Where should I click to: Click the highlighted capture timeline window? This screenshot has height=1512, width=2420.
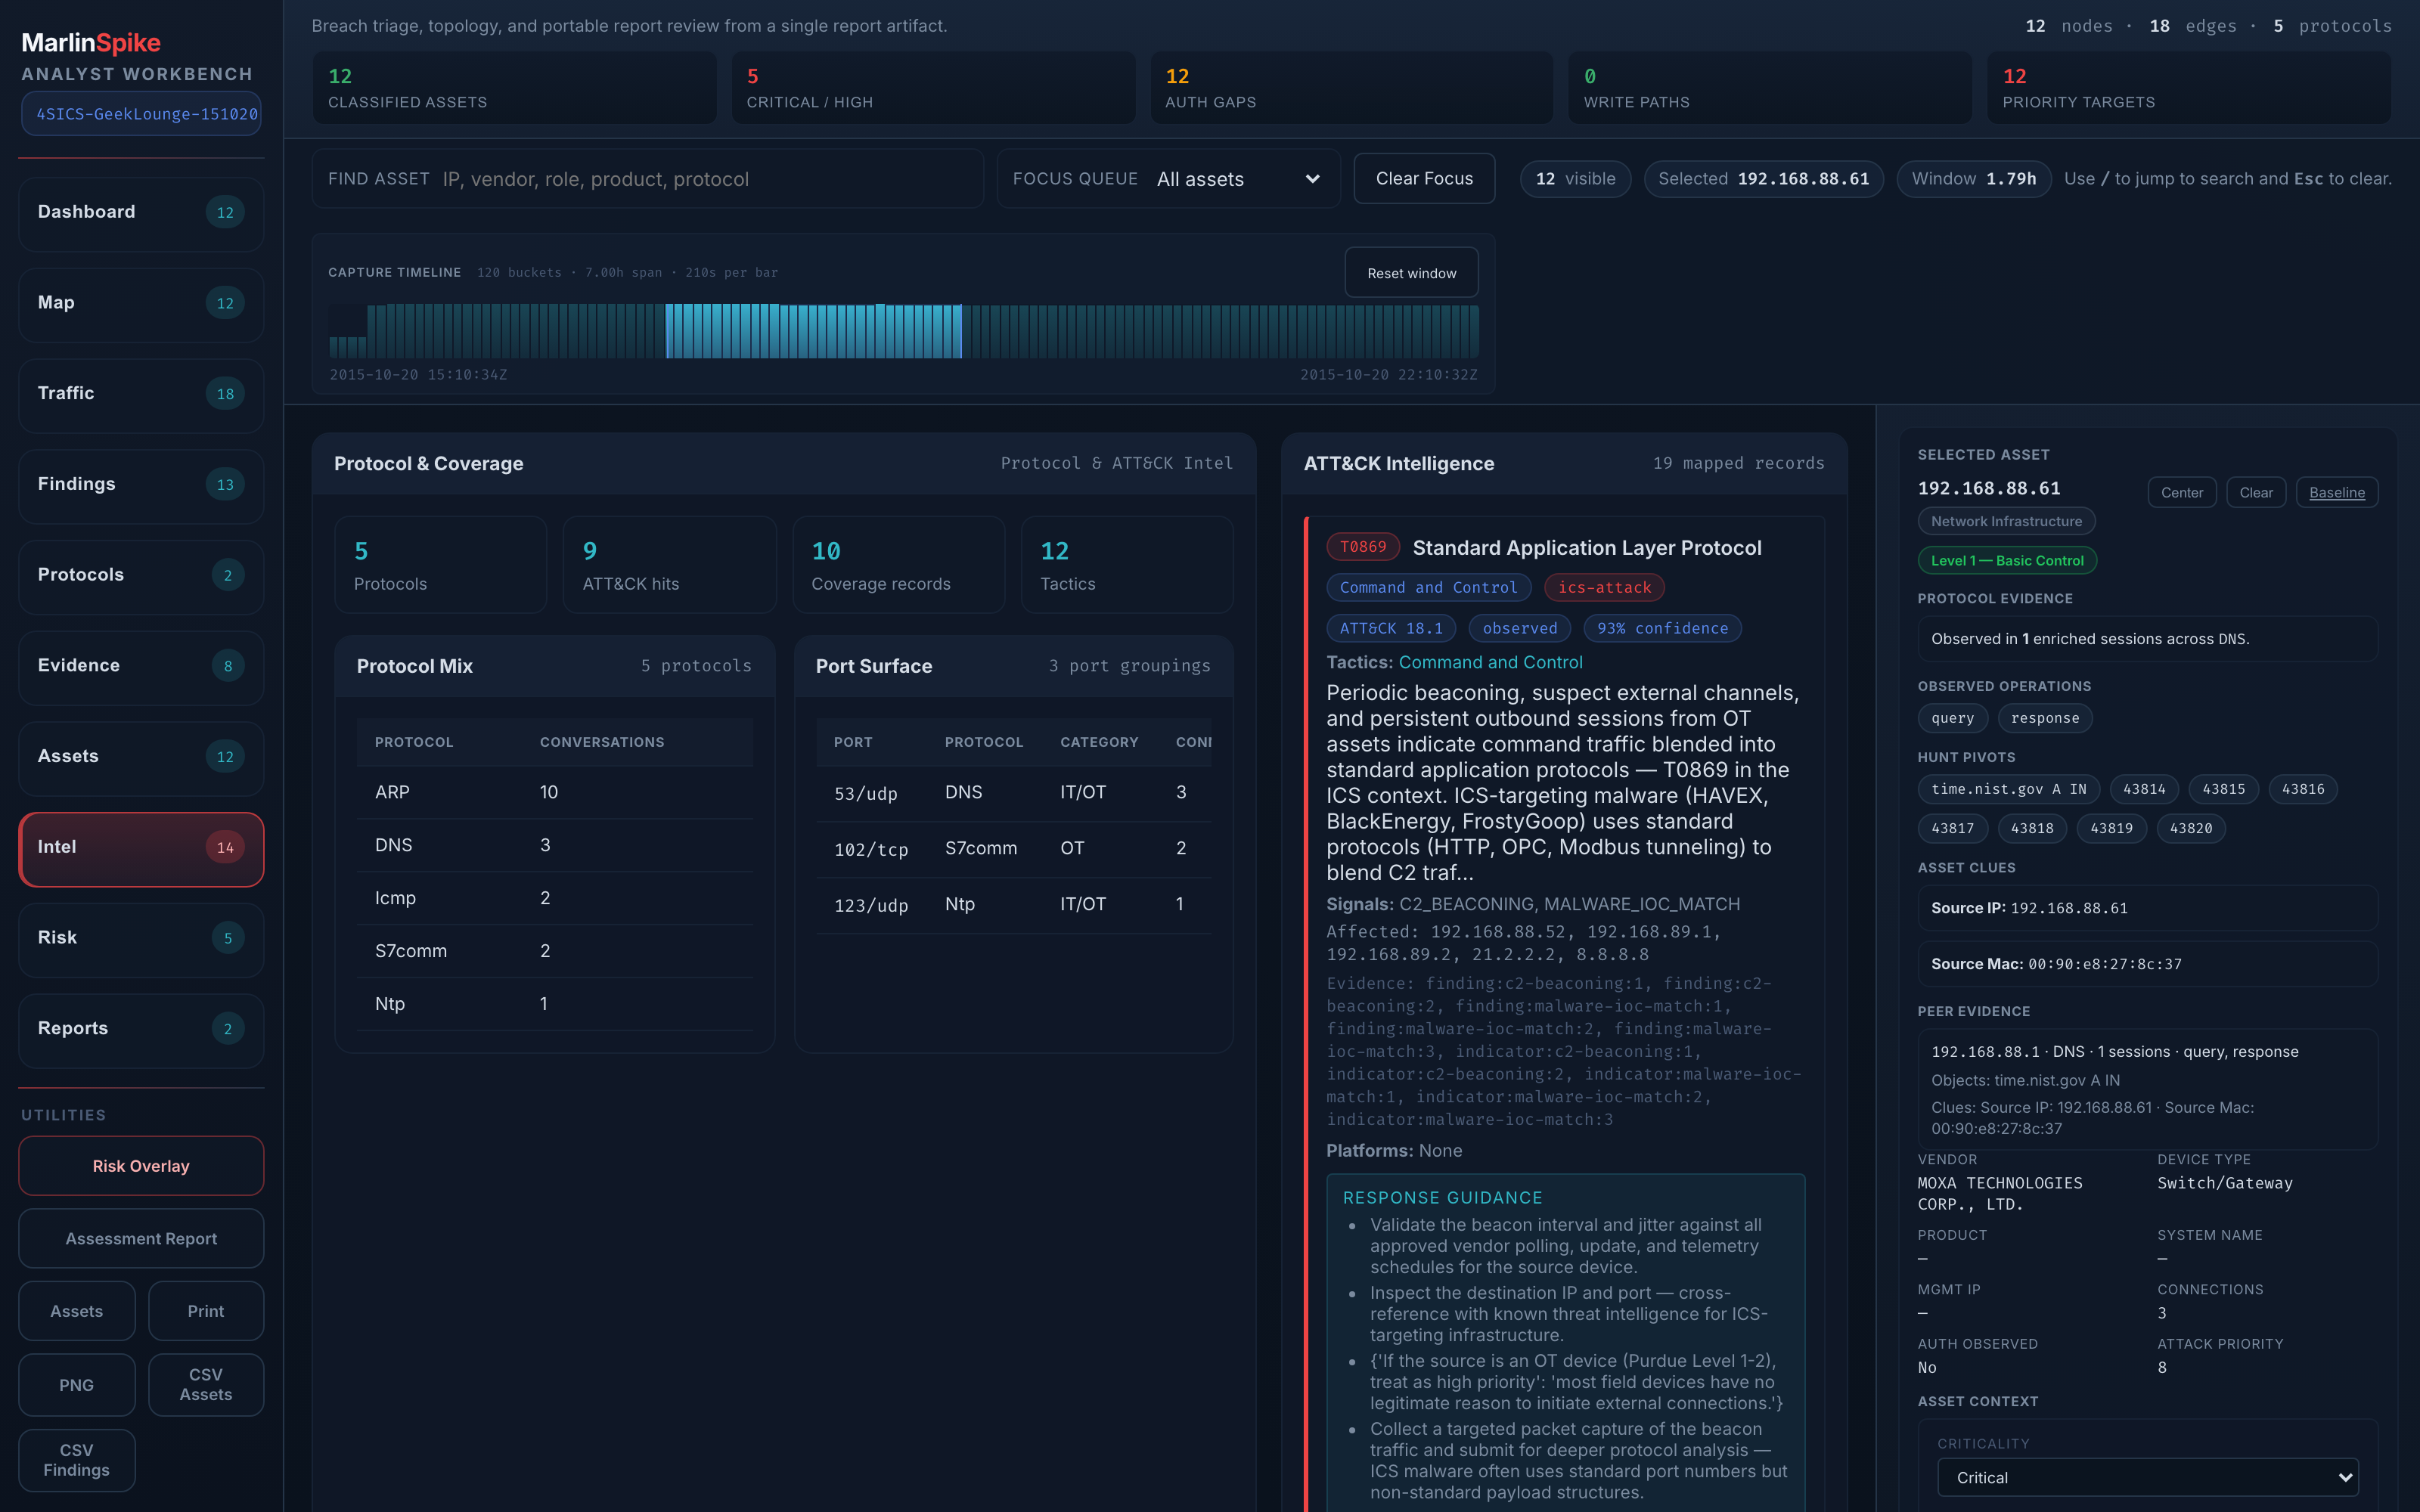pyautogui.click(x=814, y=331)
